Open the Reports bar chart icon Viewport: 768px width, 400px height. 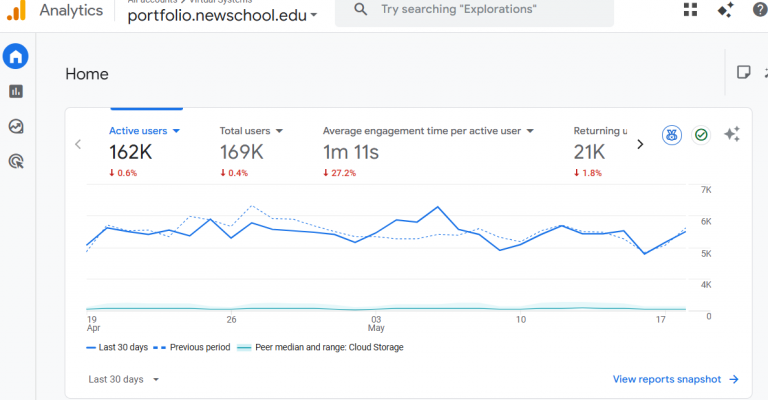[x=16, y=91]
